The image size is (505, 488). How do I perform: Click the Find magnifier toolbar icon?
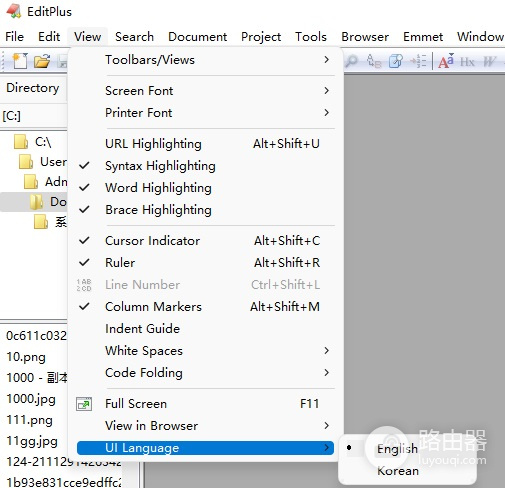[352, 61]
